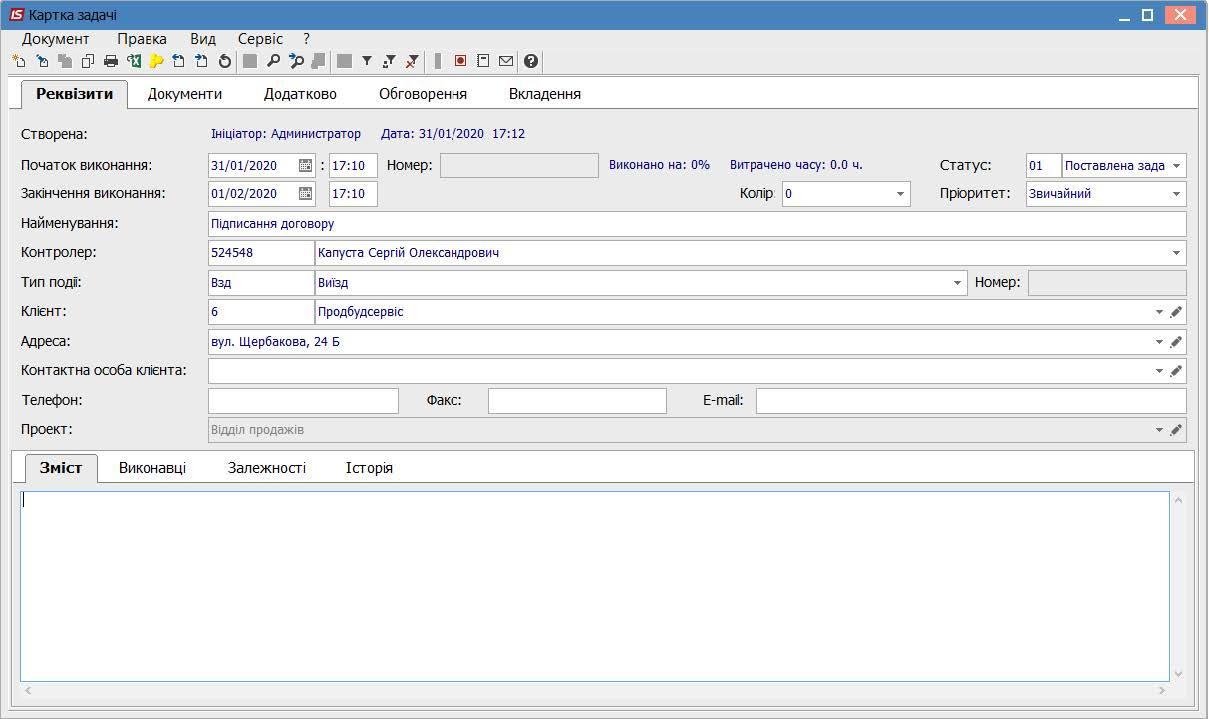Screen dimensions: 1209x719
Task: Switch to the Документи tab
Action: coord(185,94)
